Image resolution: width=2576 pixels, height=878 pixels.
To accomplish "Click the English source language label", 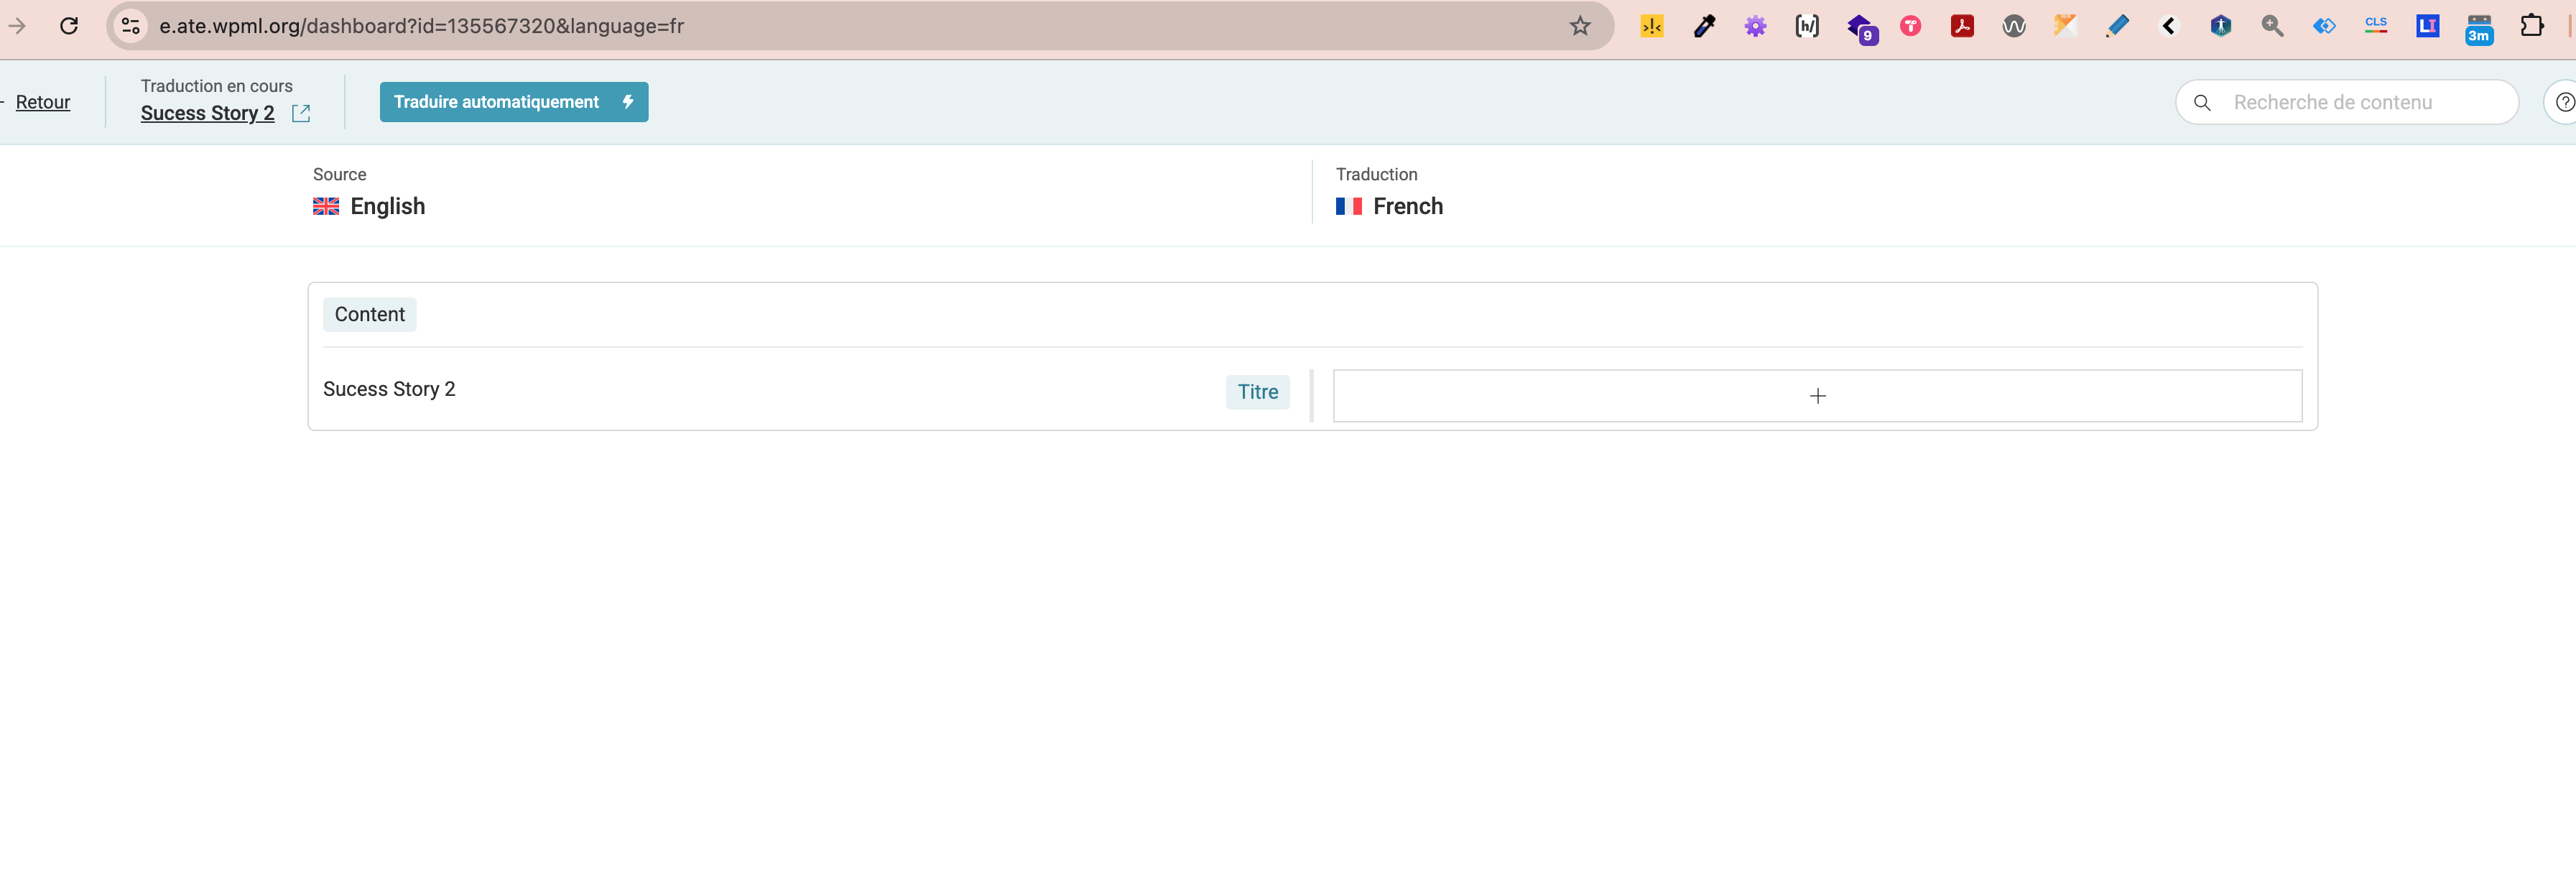I will point(387,206).
